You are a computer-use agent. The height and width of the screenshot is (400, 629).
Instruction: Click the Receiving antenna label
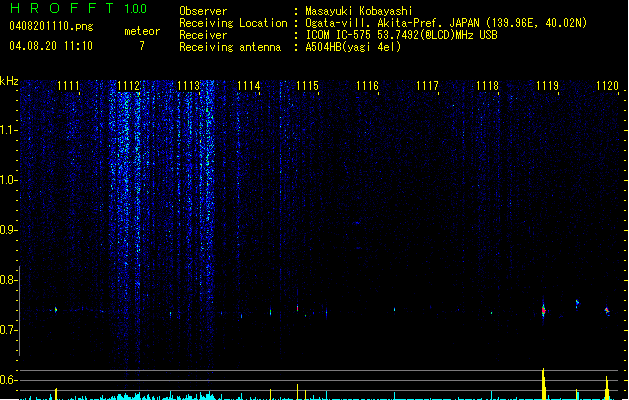coord(230,47)
